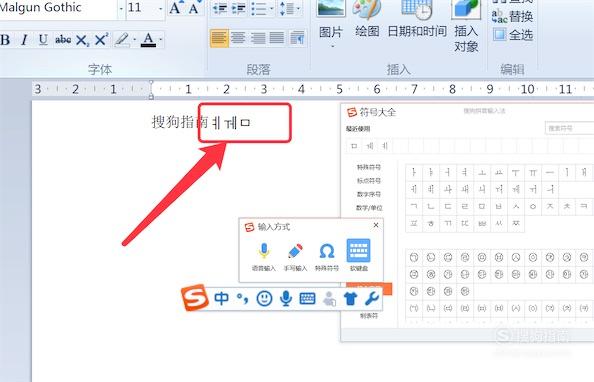The width and height of the screenshot is (594, 382).
Task: Shrink font size
Action: pyautogui.click(x=195, y=8)
